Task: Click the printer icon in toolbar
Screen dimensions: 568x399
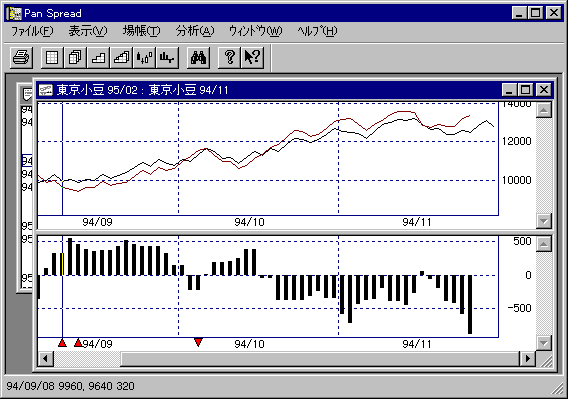Action: click(21, 57)
